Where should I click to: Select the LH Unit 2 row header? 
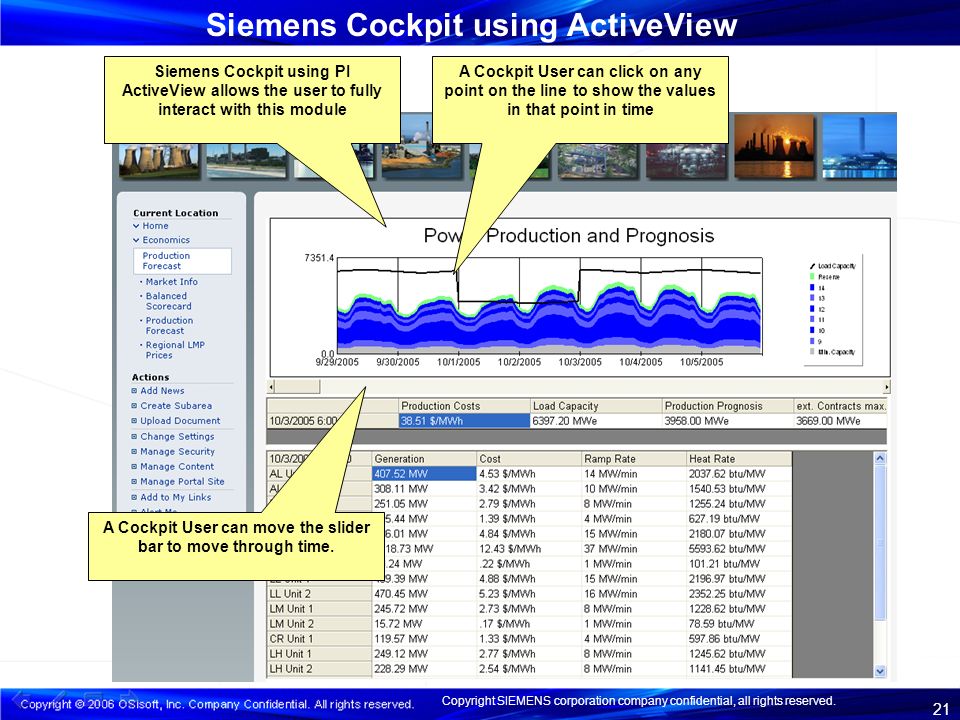320,669
